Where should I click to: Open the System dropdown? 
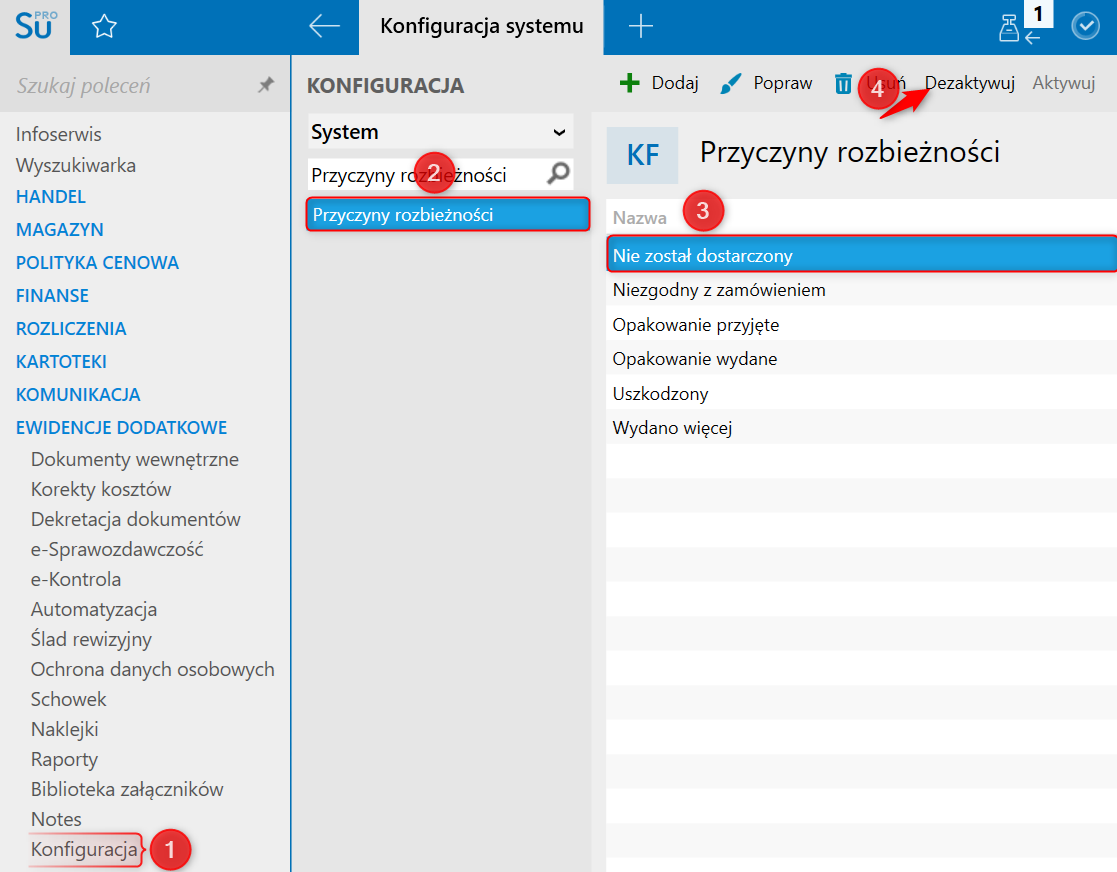click(440, 132)
